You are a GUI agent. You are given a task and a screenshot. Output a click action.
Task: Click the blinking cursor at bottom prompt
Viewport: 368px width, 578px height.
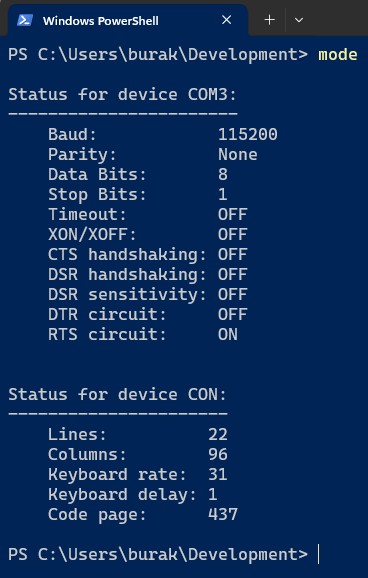[x=319, y=555]
